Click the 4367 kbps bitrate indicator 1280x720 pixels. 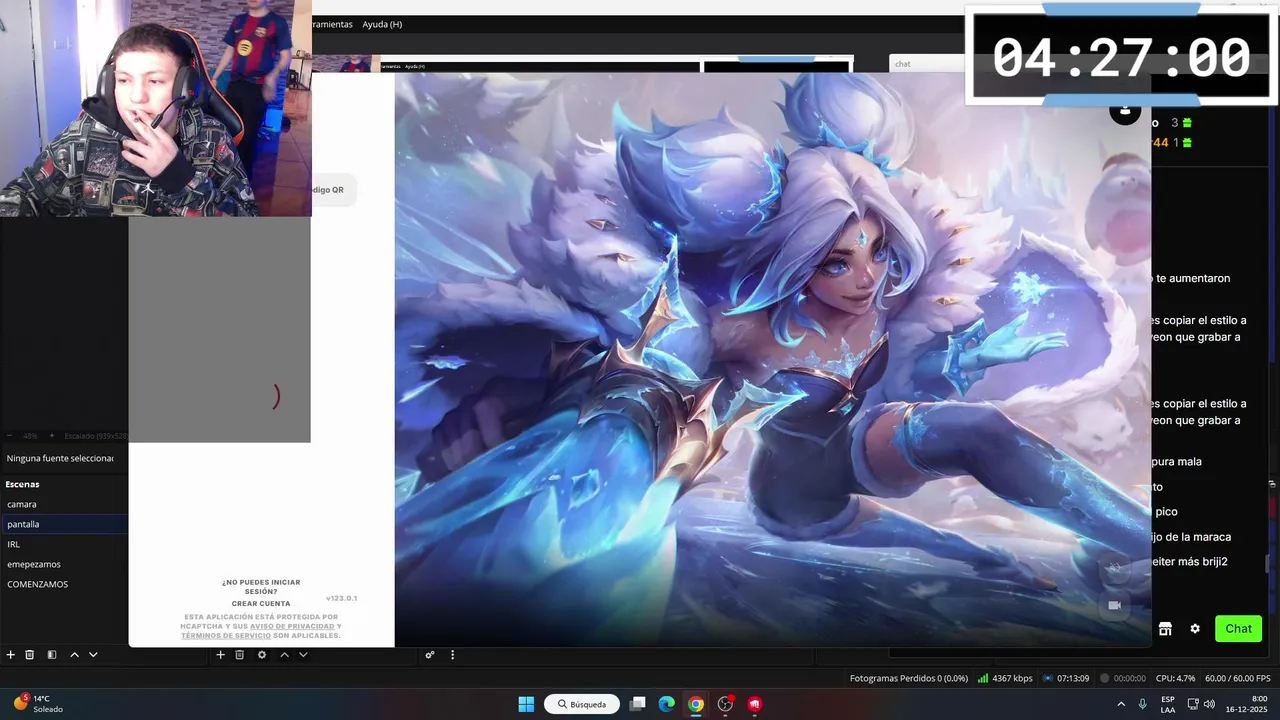click(x=1005, y=678)
